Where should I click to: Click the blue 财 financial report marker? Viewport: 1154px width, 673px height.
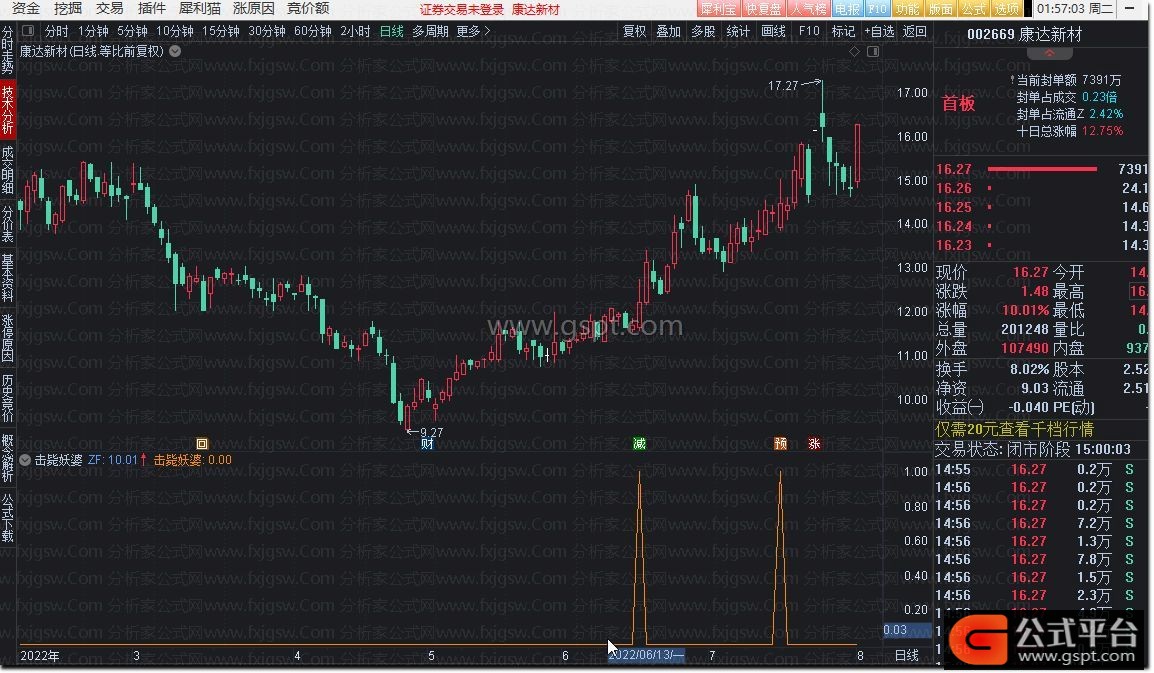pyautogui.click(x=427, y=443)
